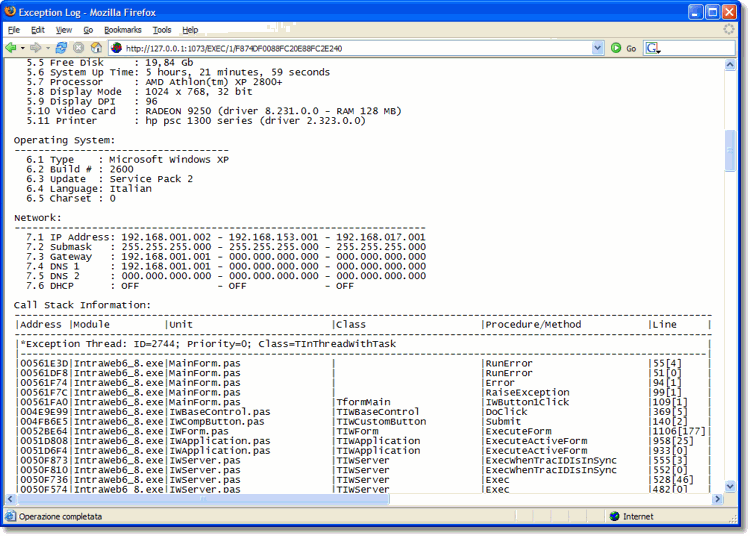Screen dimensions: 750x536
Task: Click the 'Italian' language value
Action: [x=131, y=188]
